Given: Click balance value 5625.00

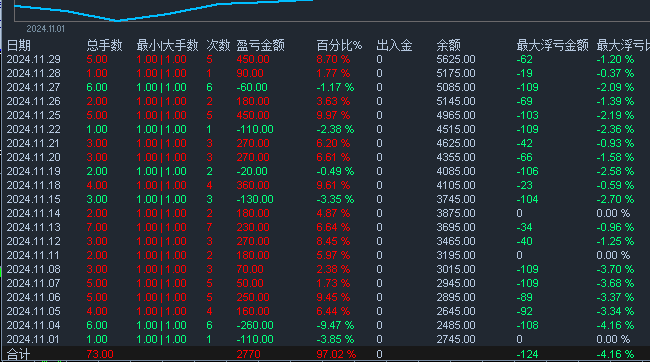Looking at the screenshot, I should (x=456, y=60).
